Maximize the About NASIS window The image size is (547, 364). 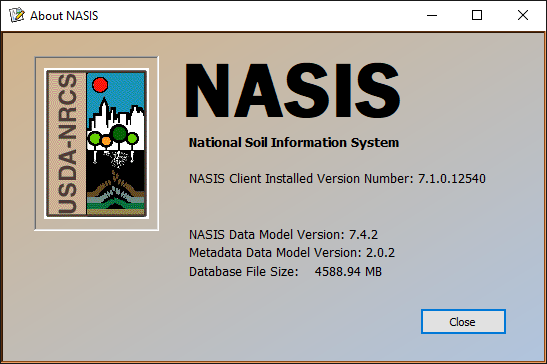click(477, 15)
